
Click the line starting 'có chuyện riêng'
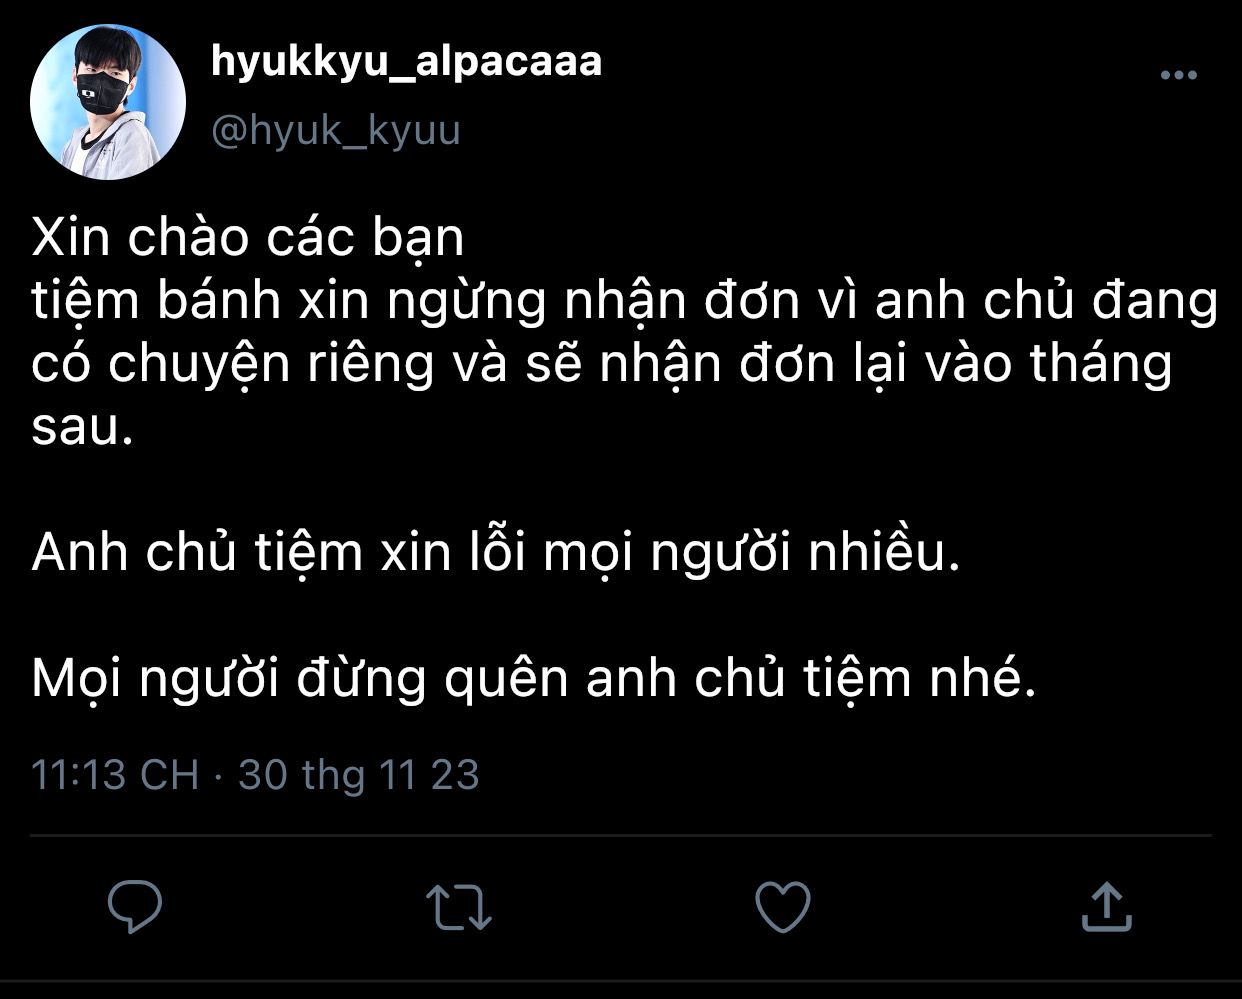coord(601,365)
